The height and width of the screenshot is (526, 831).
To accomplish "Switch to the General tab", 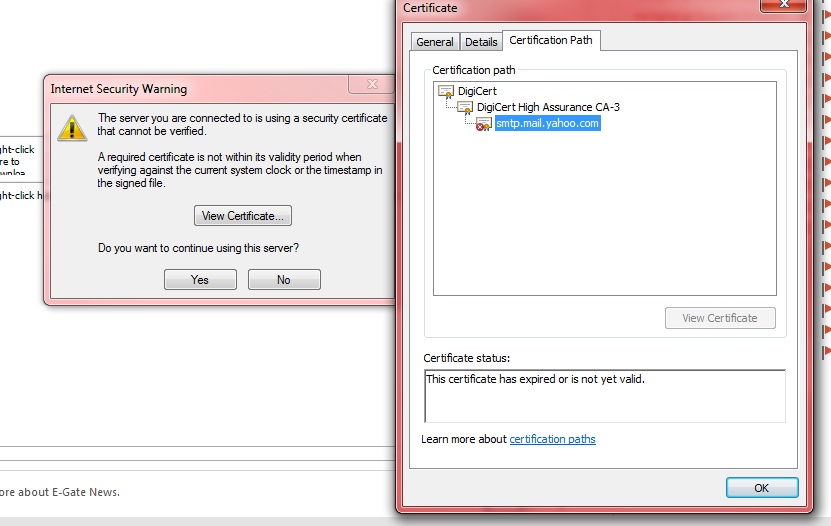I will coord(435,42).
